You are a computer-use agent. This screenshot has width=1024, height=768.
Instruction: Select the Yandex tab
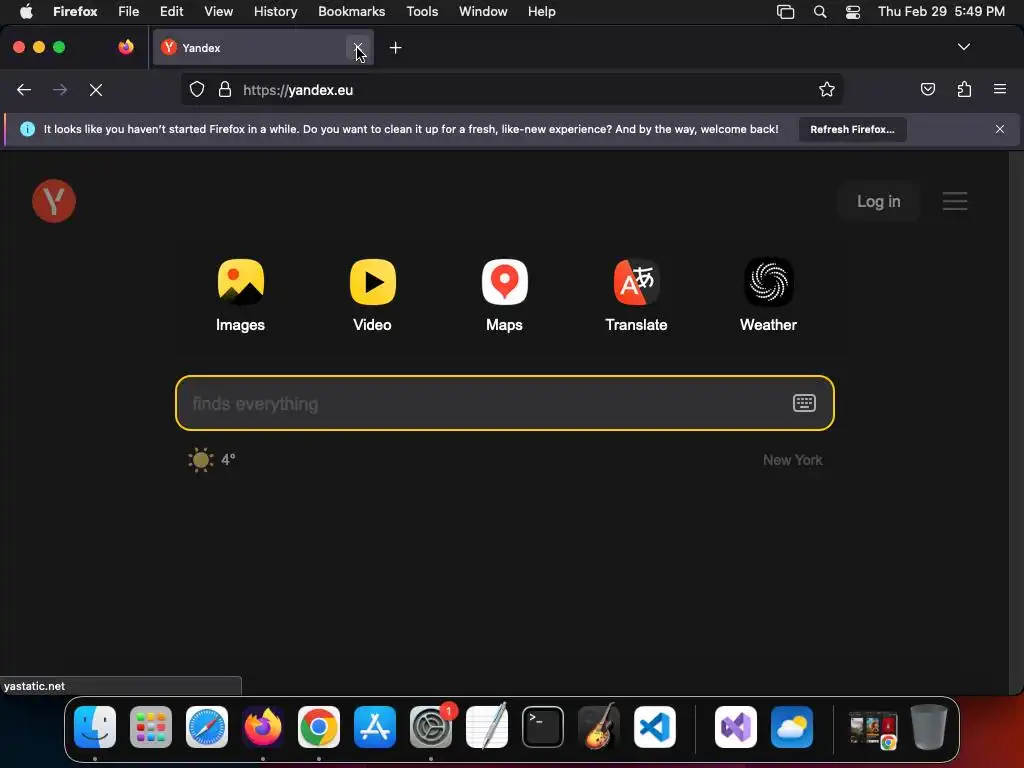[x=263, y=48]
